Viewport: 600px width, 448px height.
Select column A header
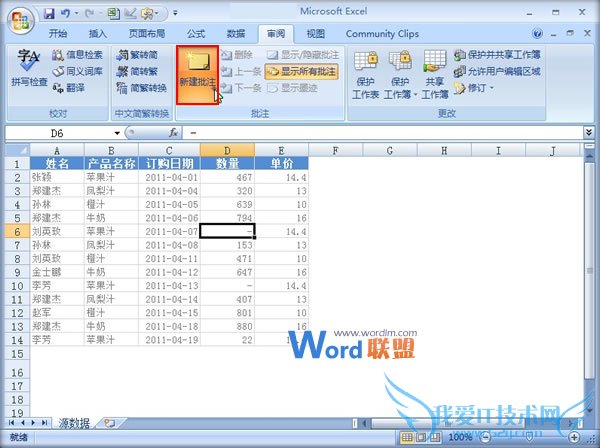57,150
